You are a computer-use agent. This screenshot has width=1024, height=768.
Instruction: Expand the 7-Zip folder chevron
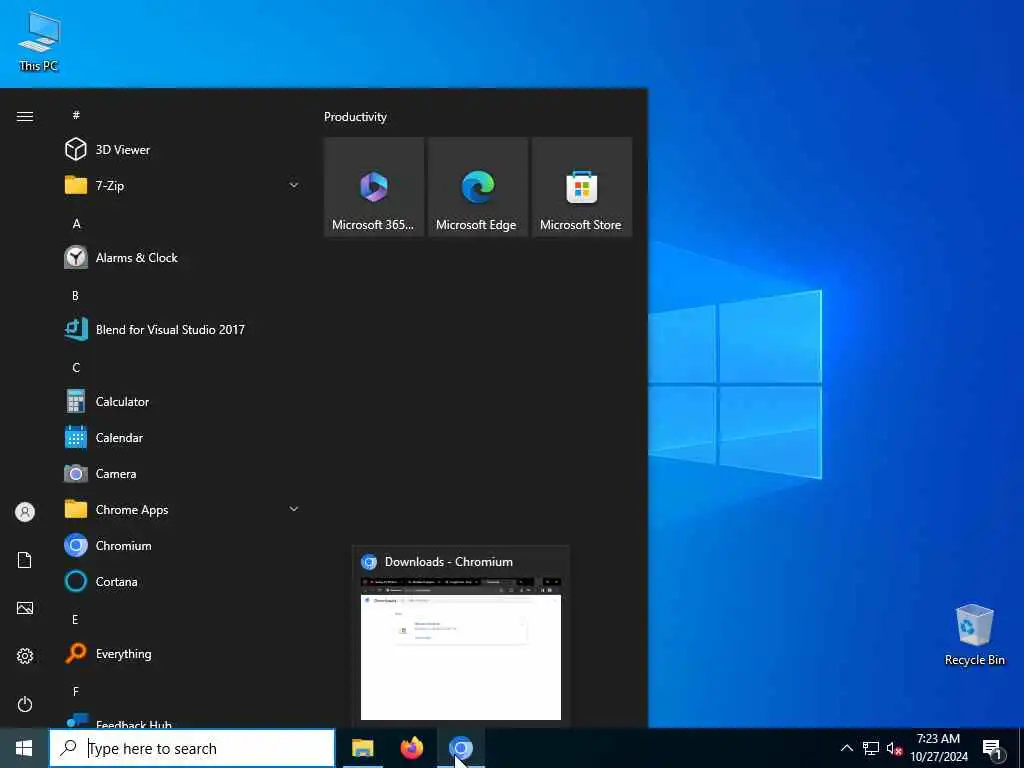(x=294, y=185)
